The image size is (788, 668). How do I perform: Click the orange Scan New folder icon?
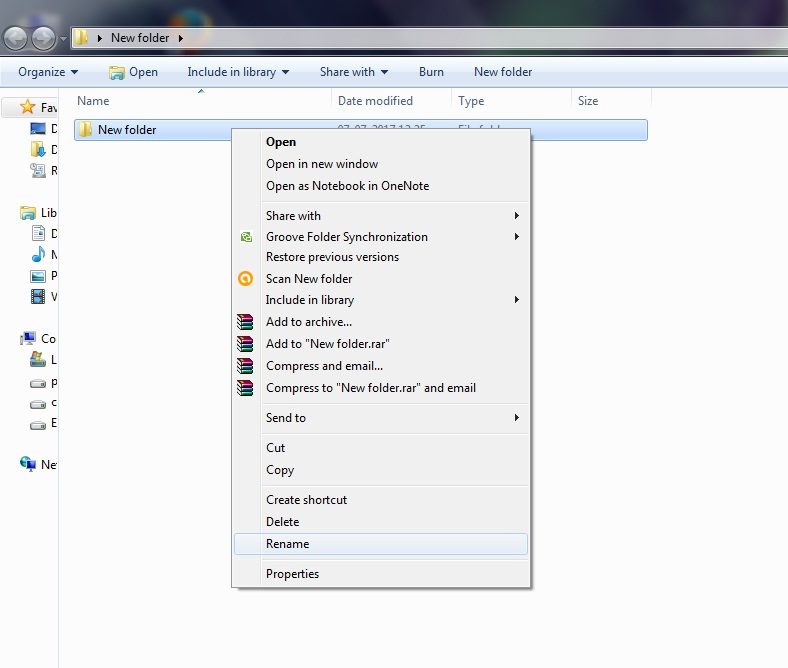point(245,279)
